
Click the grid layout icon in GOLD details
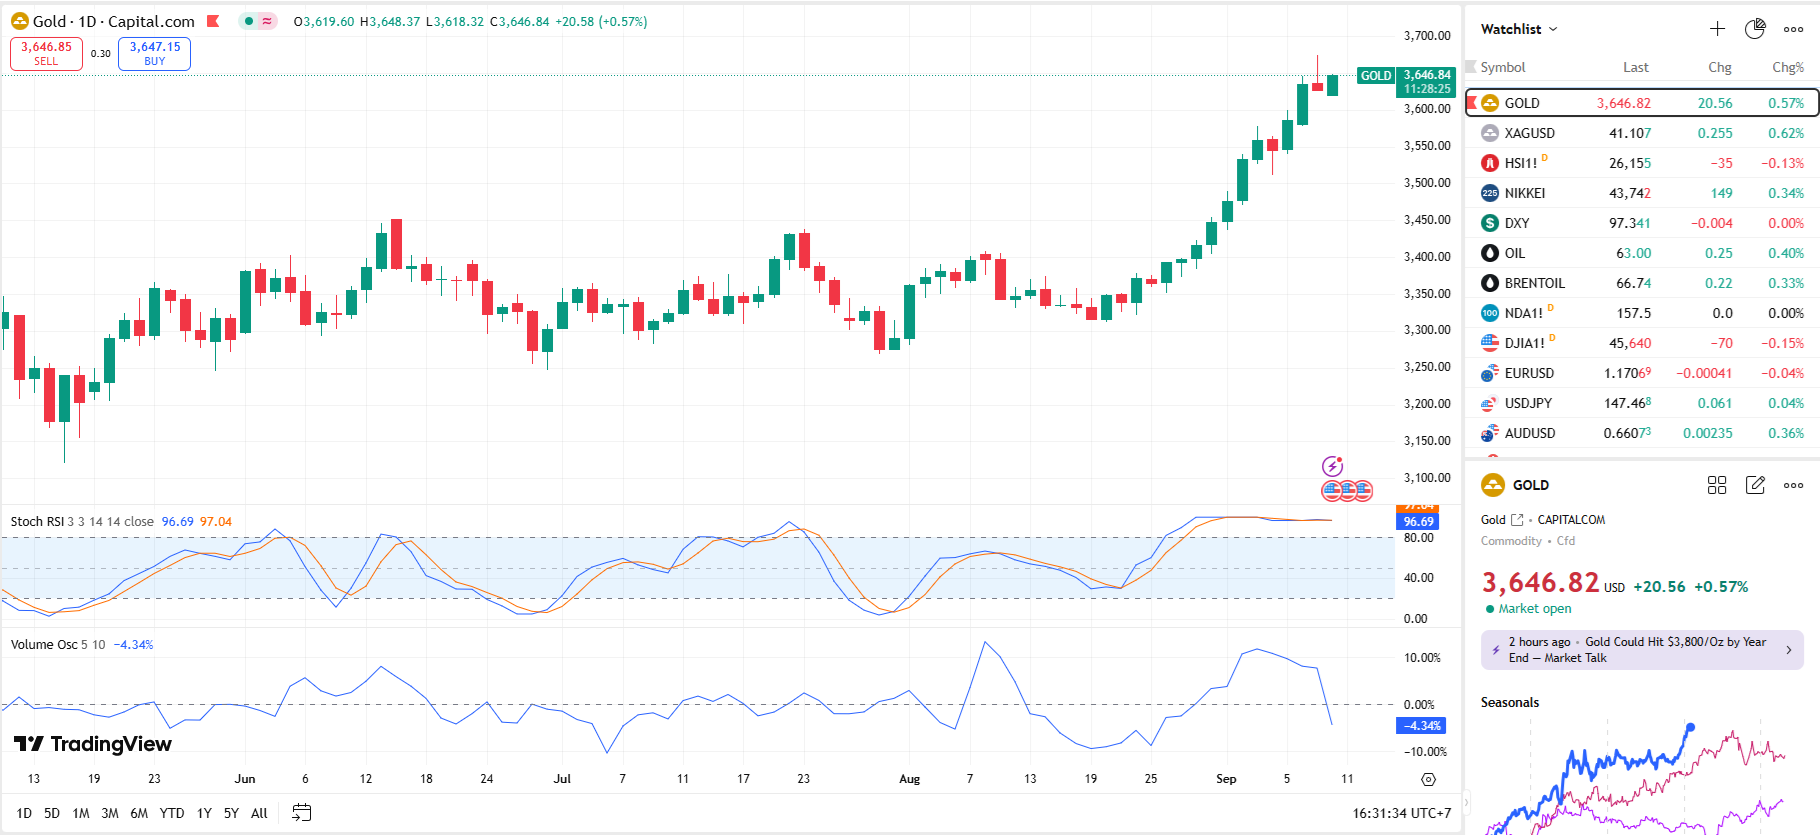1717,485
